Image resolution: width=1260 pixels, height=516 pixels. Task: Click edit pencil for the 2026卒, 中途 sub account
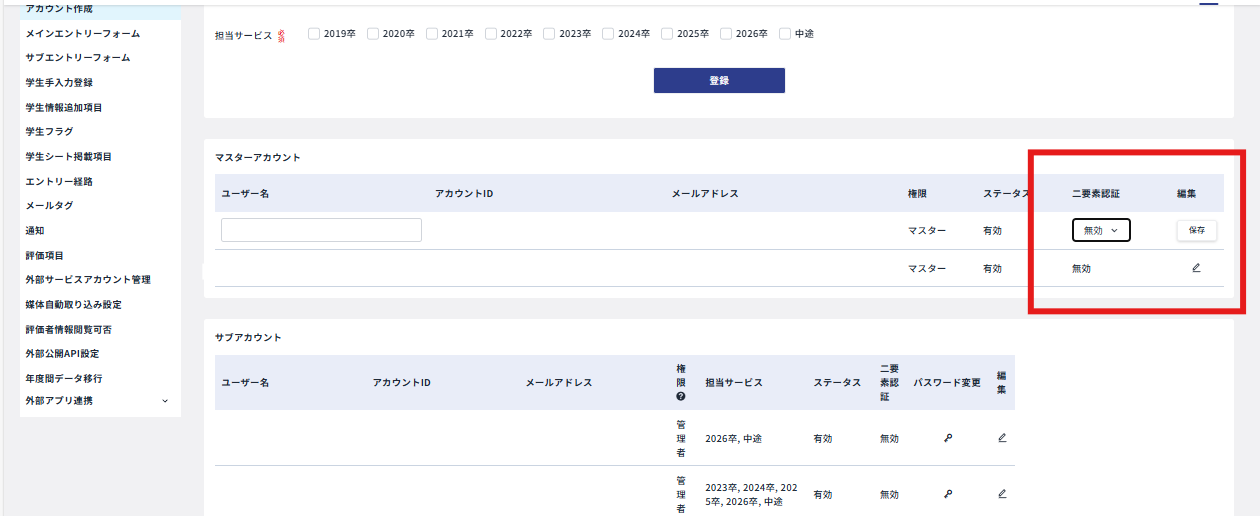[1002, 438]
